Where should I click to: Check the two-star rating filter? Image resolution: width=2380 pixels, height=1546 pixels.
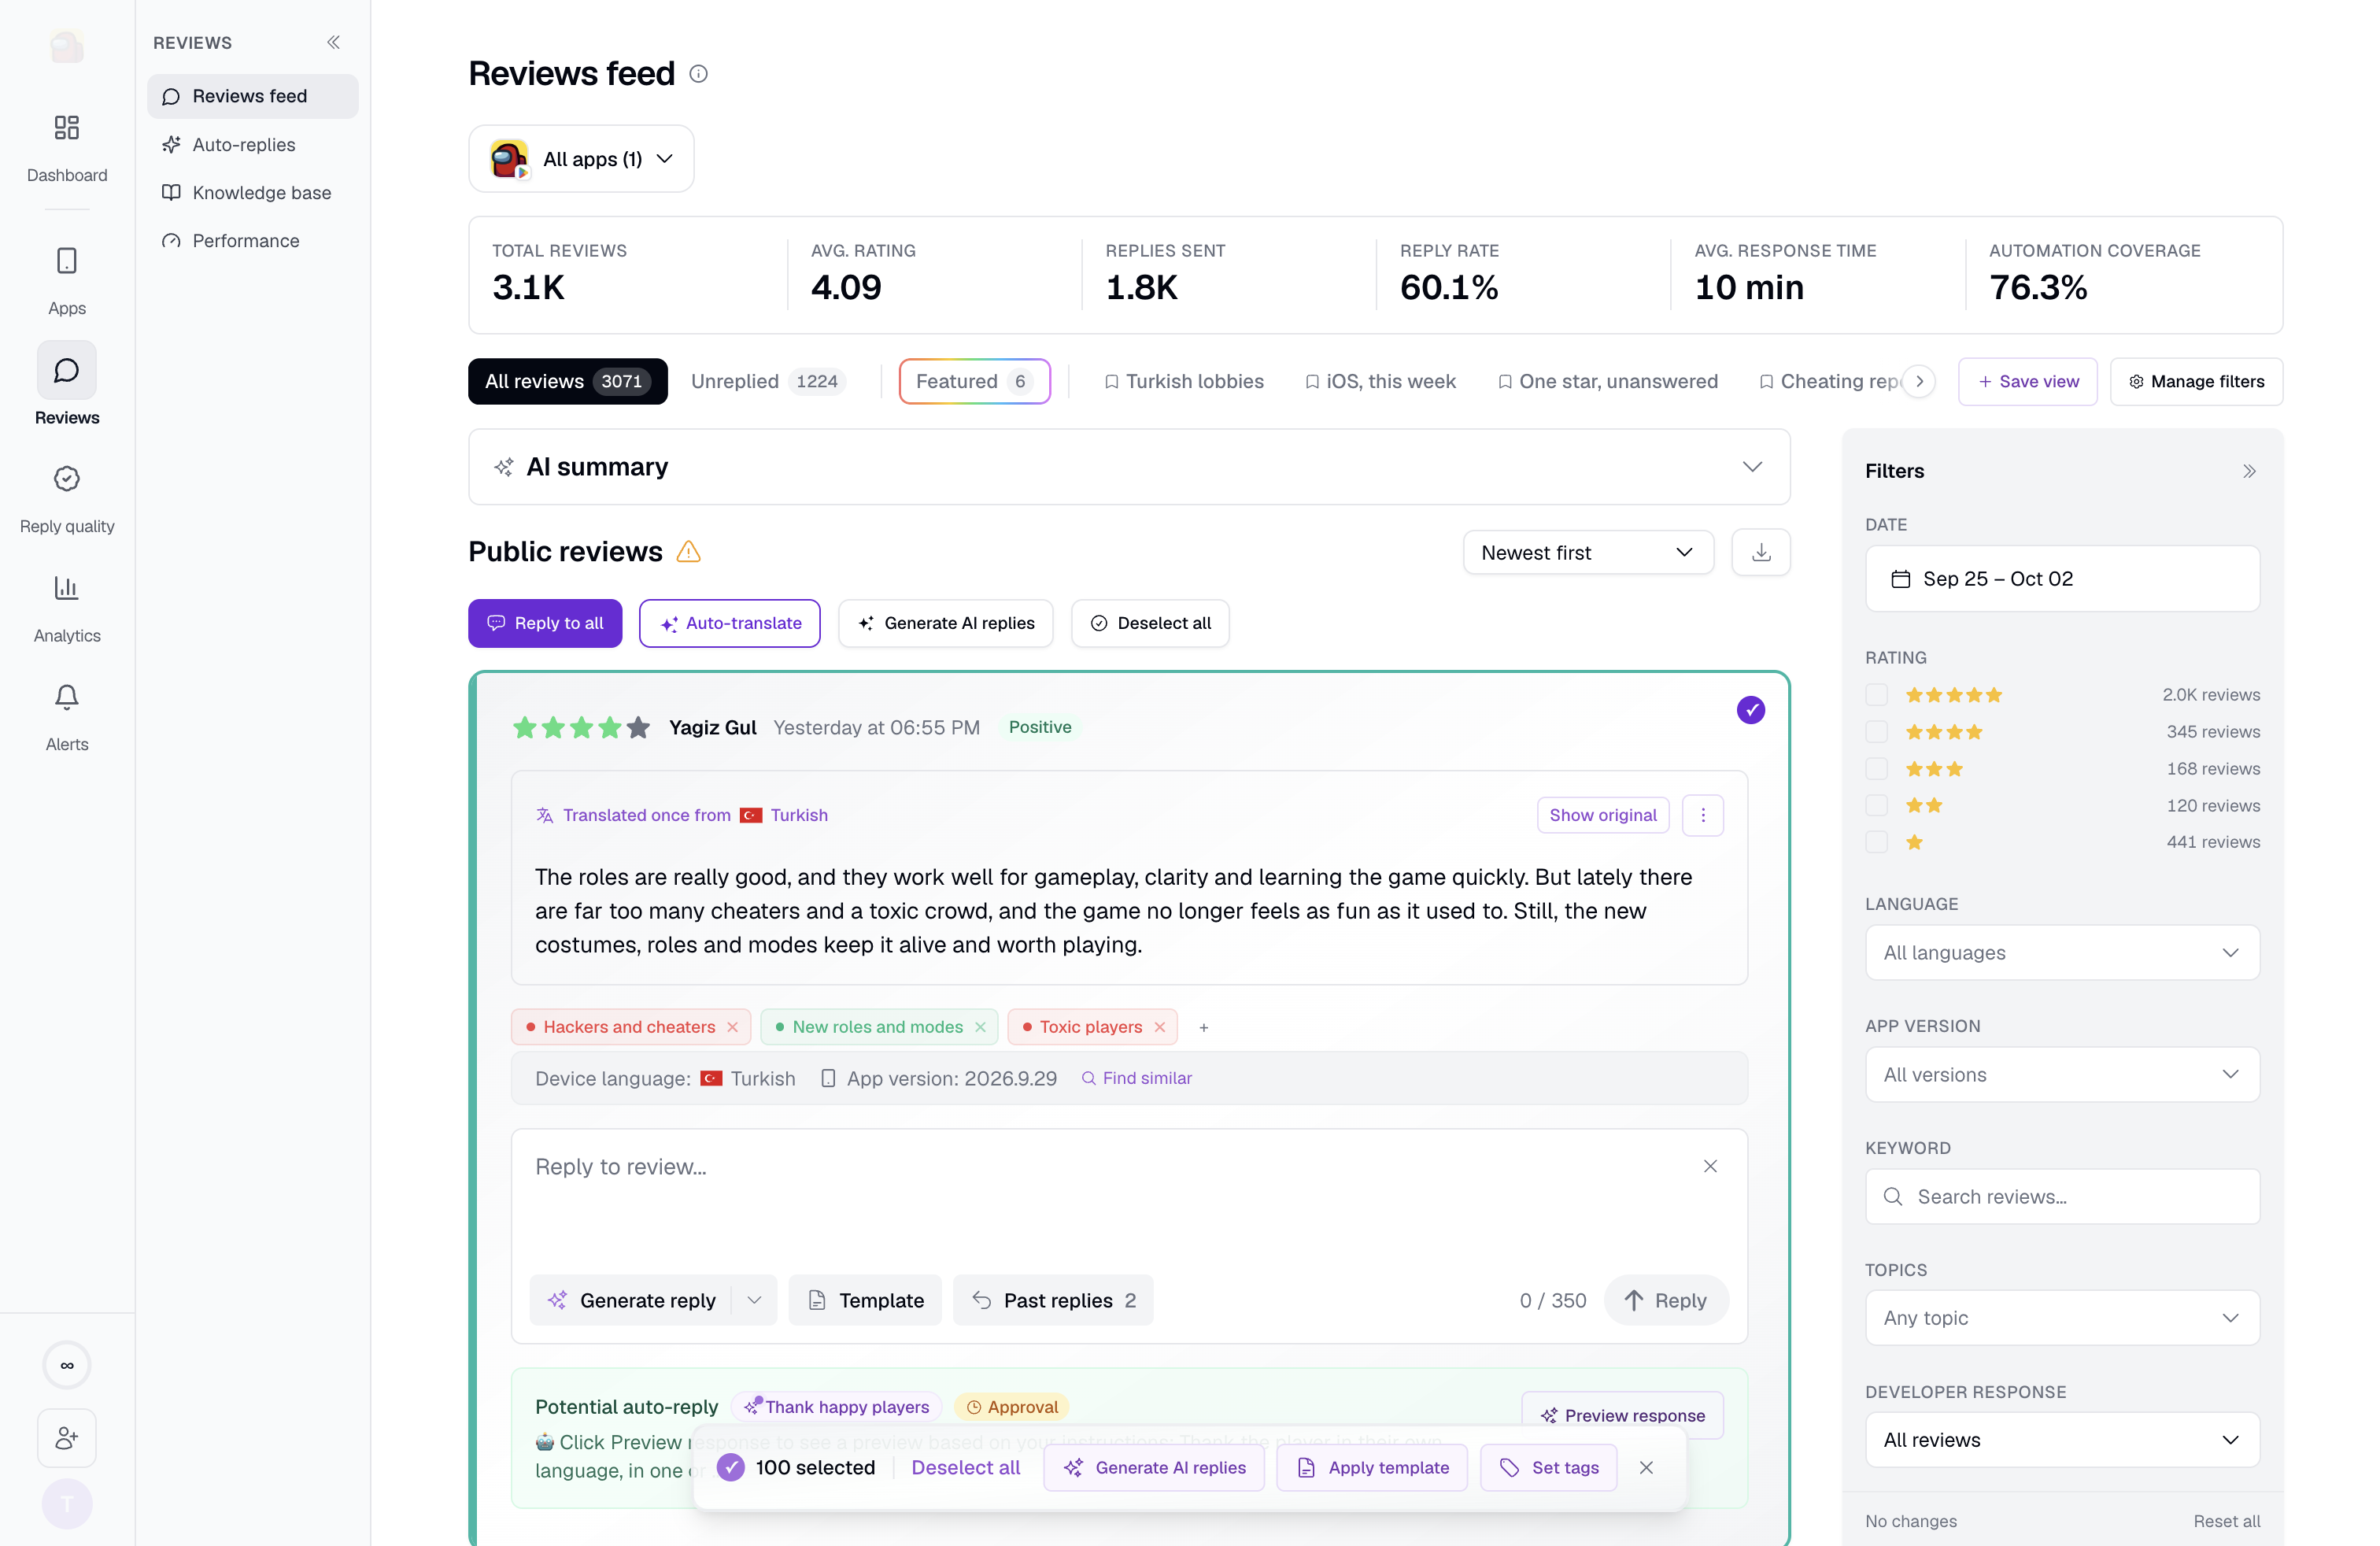coord(1876,806)
